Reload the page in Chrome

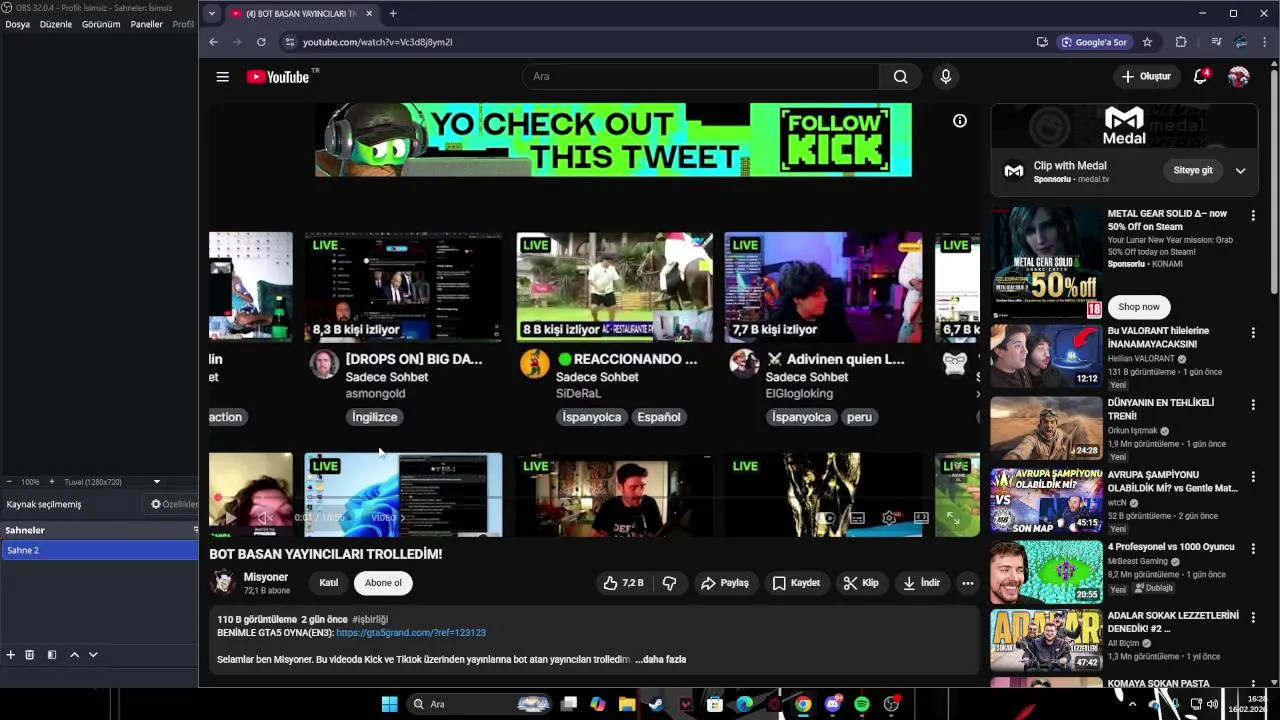[261, 42]
